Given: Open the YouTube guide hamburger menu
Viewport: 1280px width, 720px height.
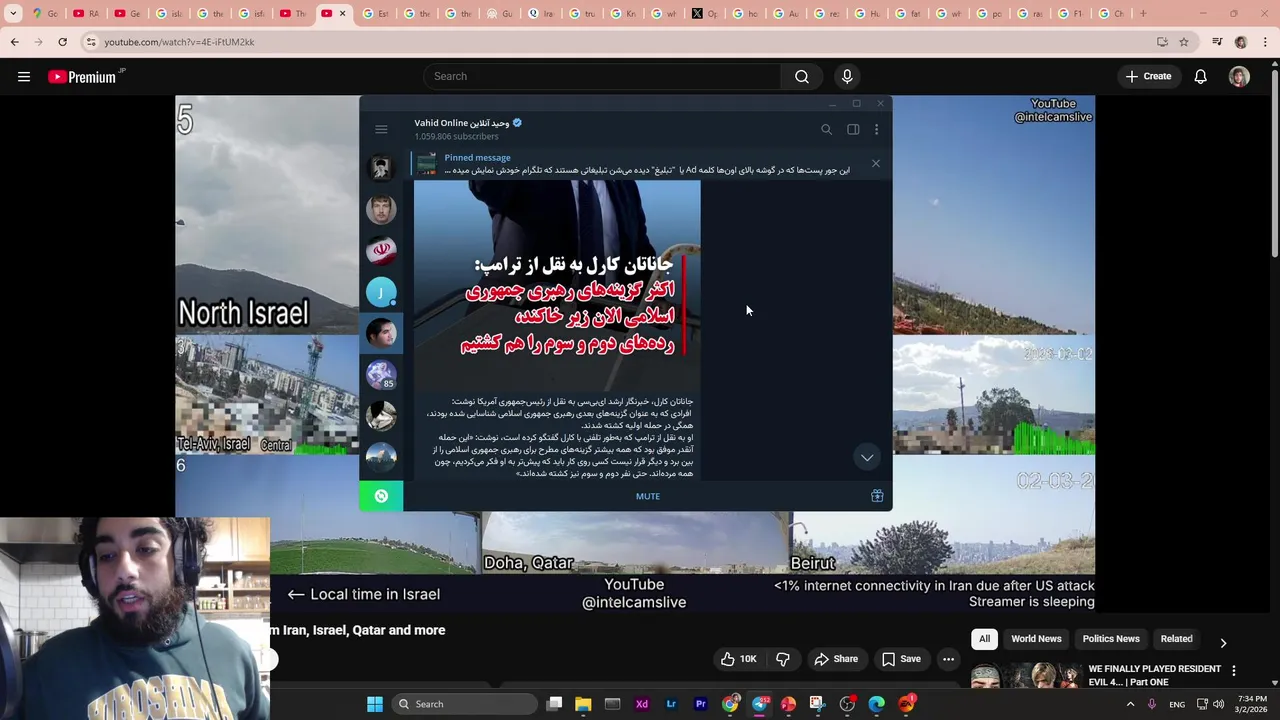Looking at the screenshot, I should (24, 76).
